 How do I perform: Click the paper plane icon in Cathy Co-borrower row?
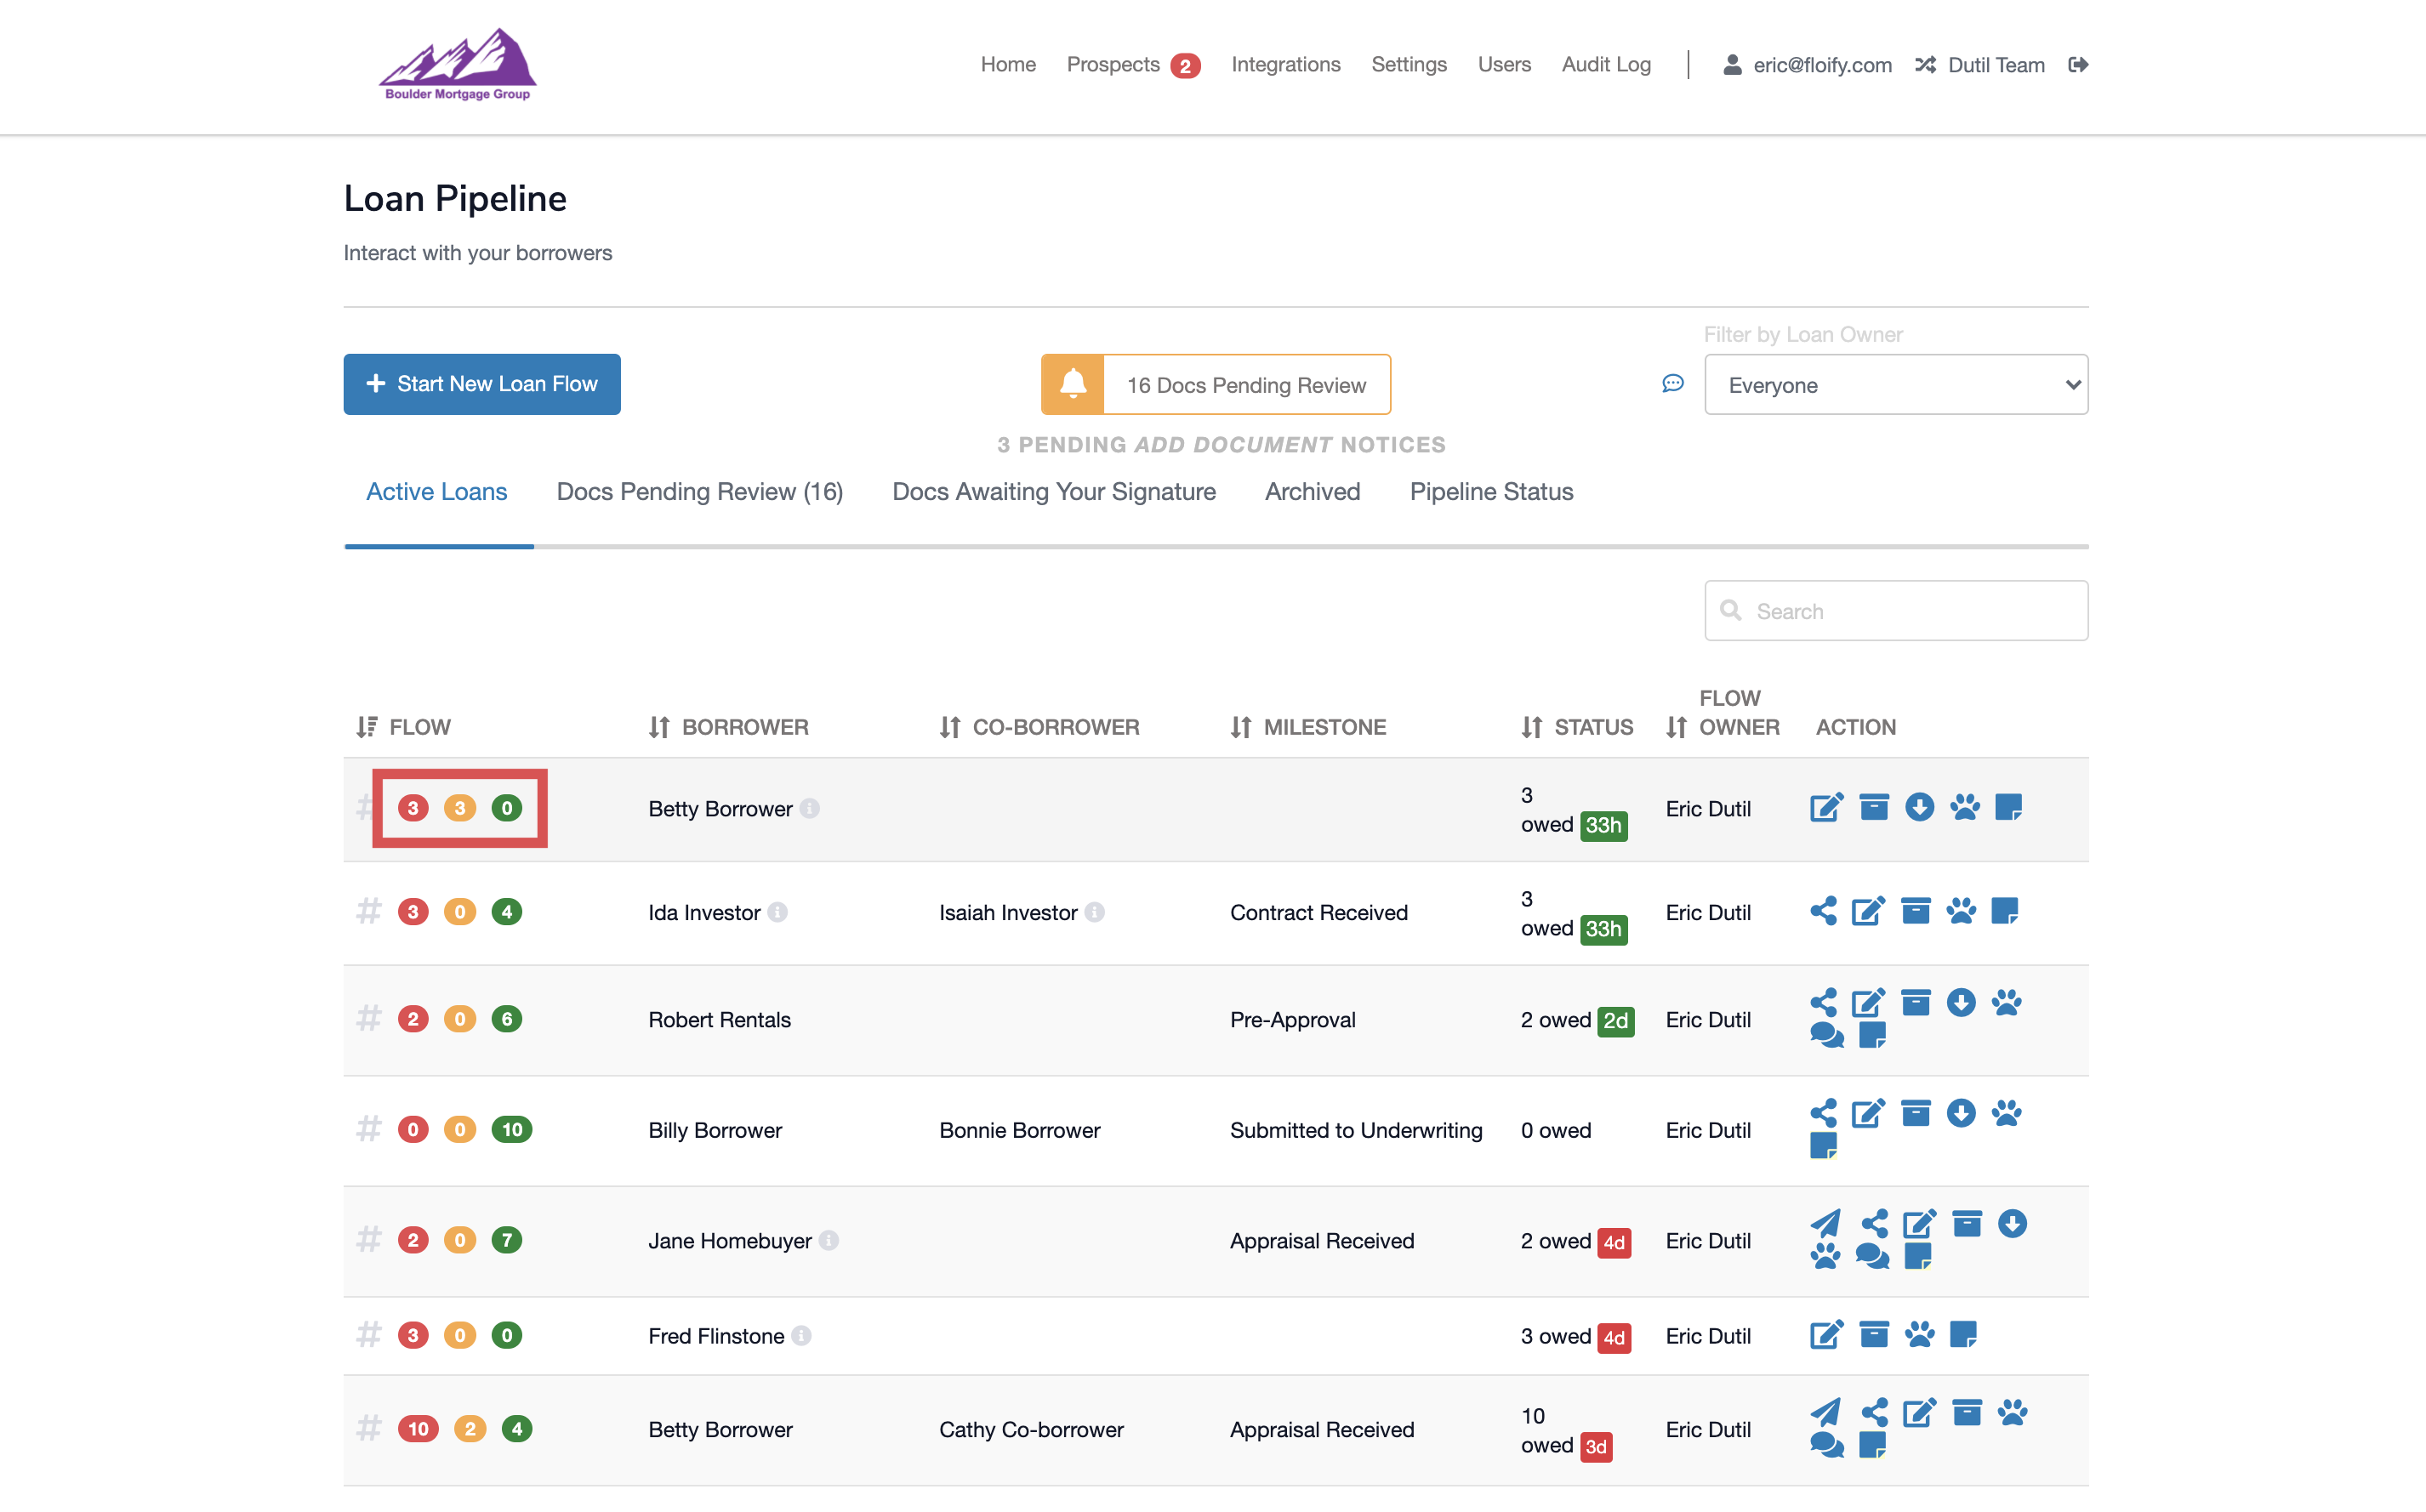[1825, 1412]
